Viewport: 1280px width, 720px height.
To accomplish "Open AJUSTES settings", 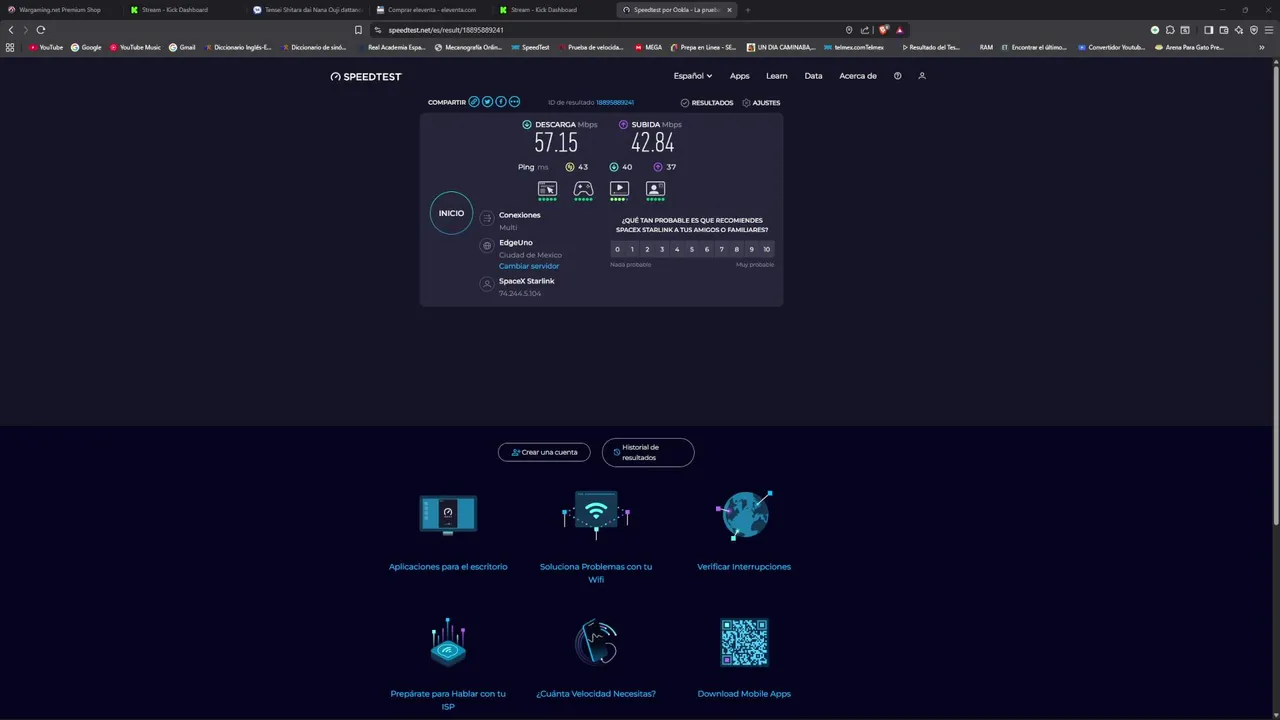I will pos(761,103).
